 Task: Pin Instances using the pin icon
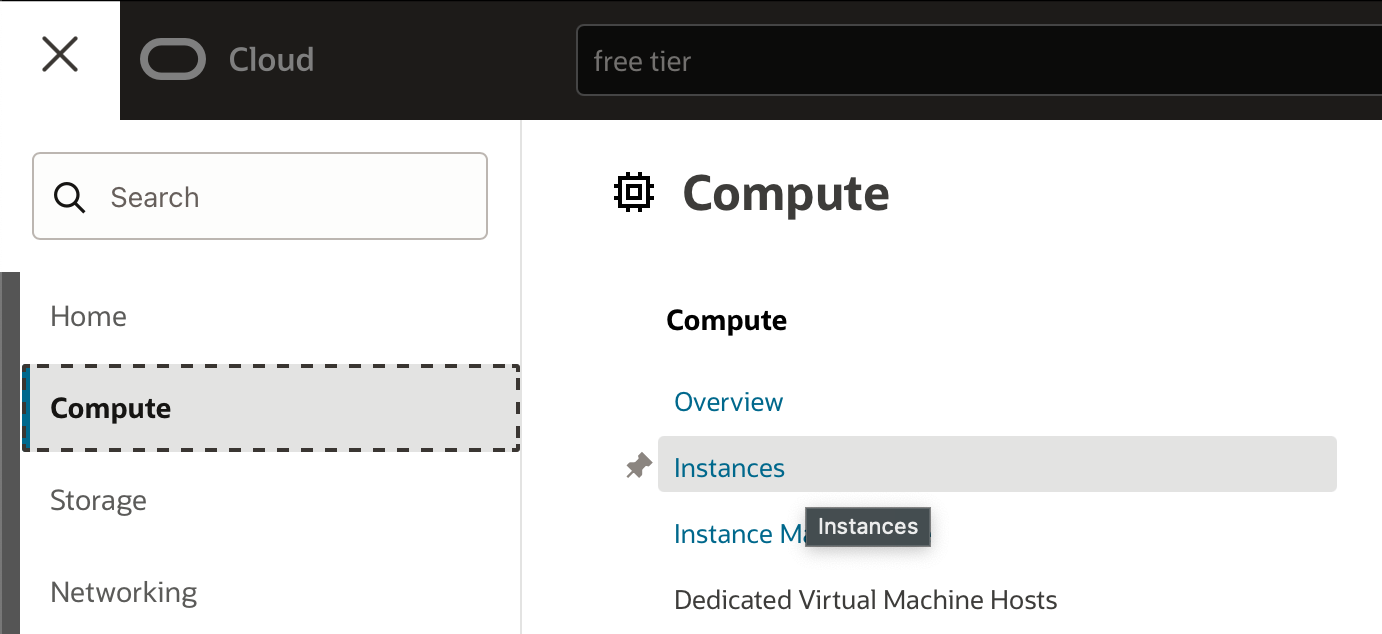point(638,464)
